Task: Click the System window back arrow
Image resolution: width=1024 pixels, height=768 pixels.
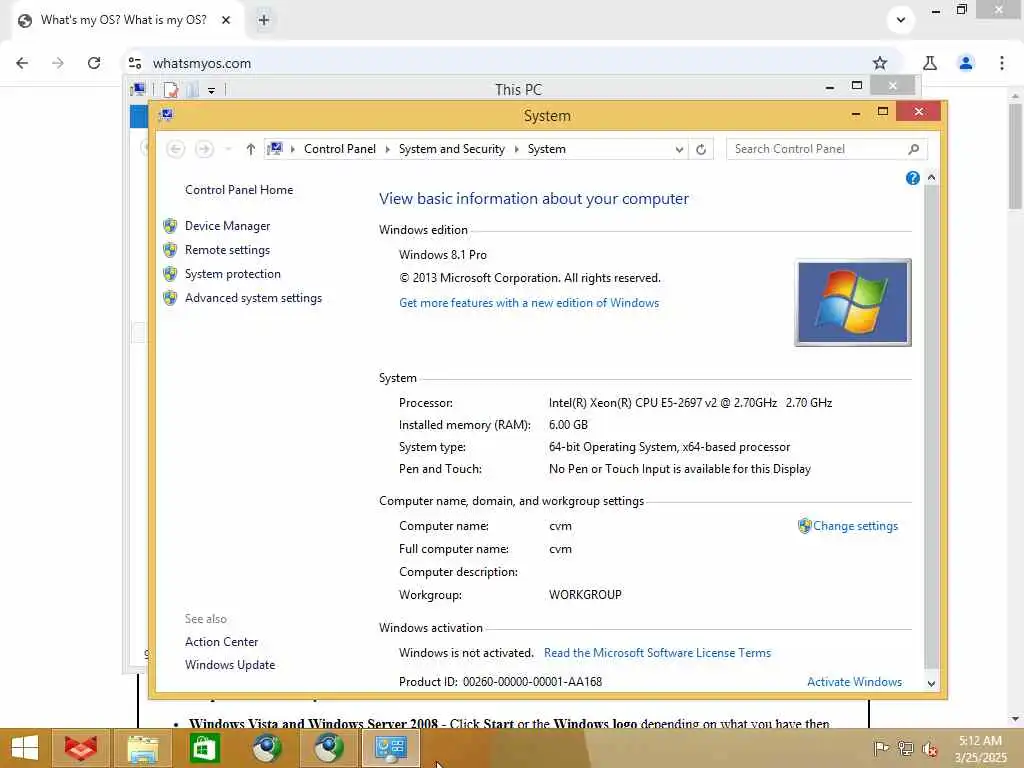Action: (x=176, y=150)
